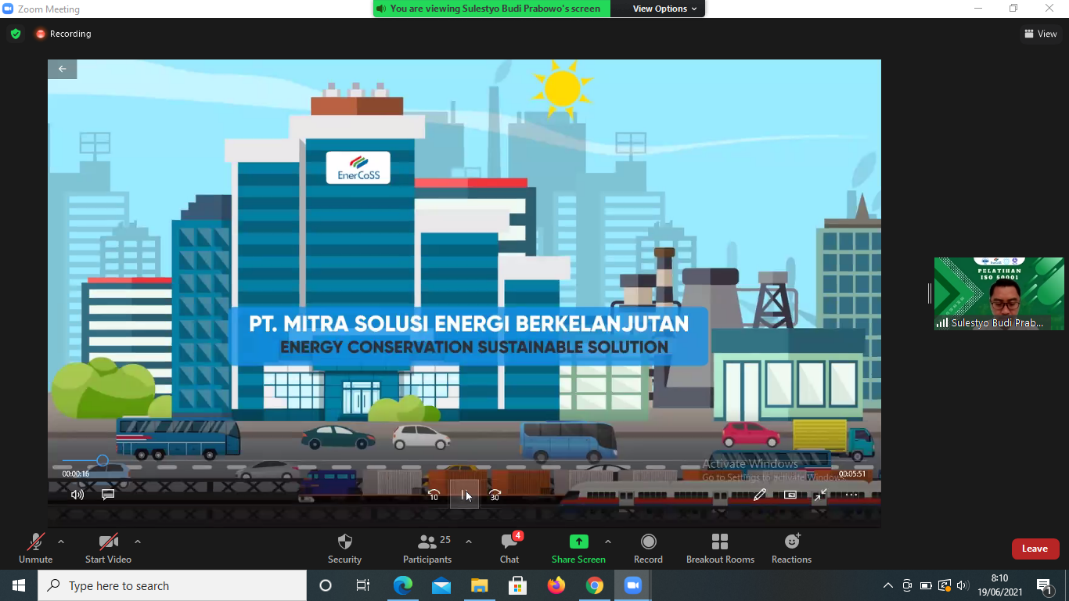Click the elapsed time 00:00:16
Viewport: 1069px width, 601px height.
[76, 474]
